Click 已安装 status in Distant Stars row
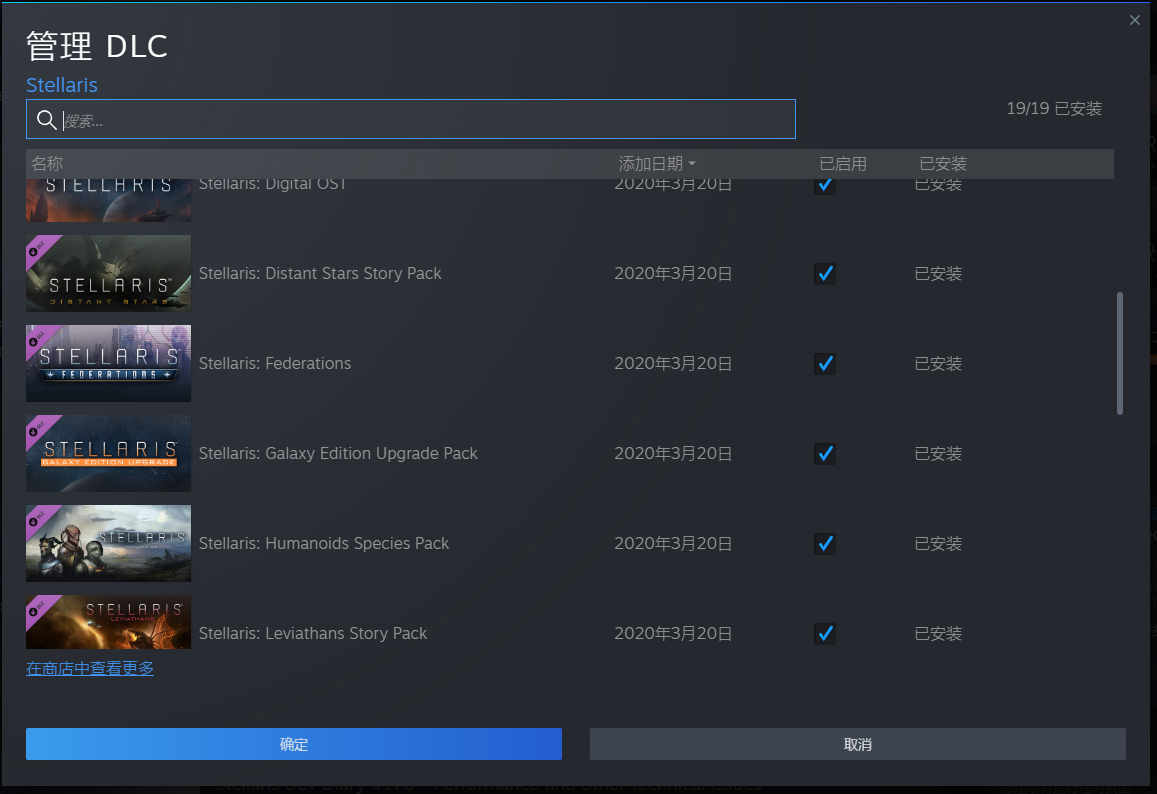The image size is (1157, 794). [938, 274]
